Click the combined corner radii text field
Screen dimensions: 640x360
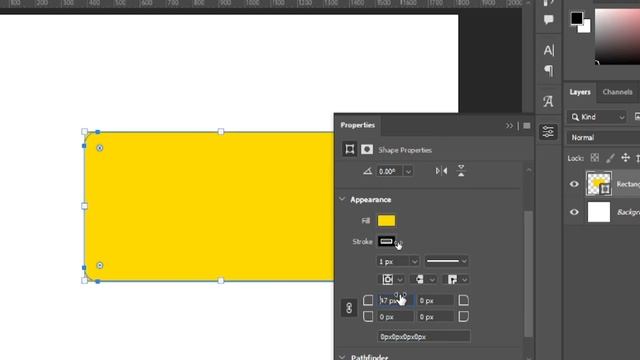(423, 337)
